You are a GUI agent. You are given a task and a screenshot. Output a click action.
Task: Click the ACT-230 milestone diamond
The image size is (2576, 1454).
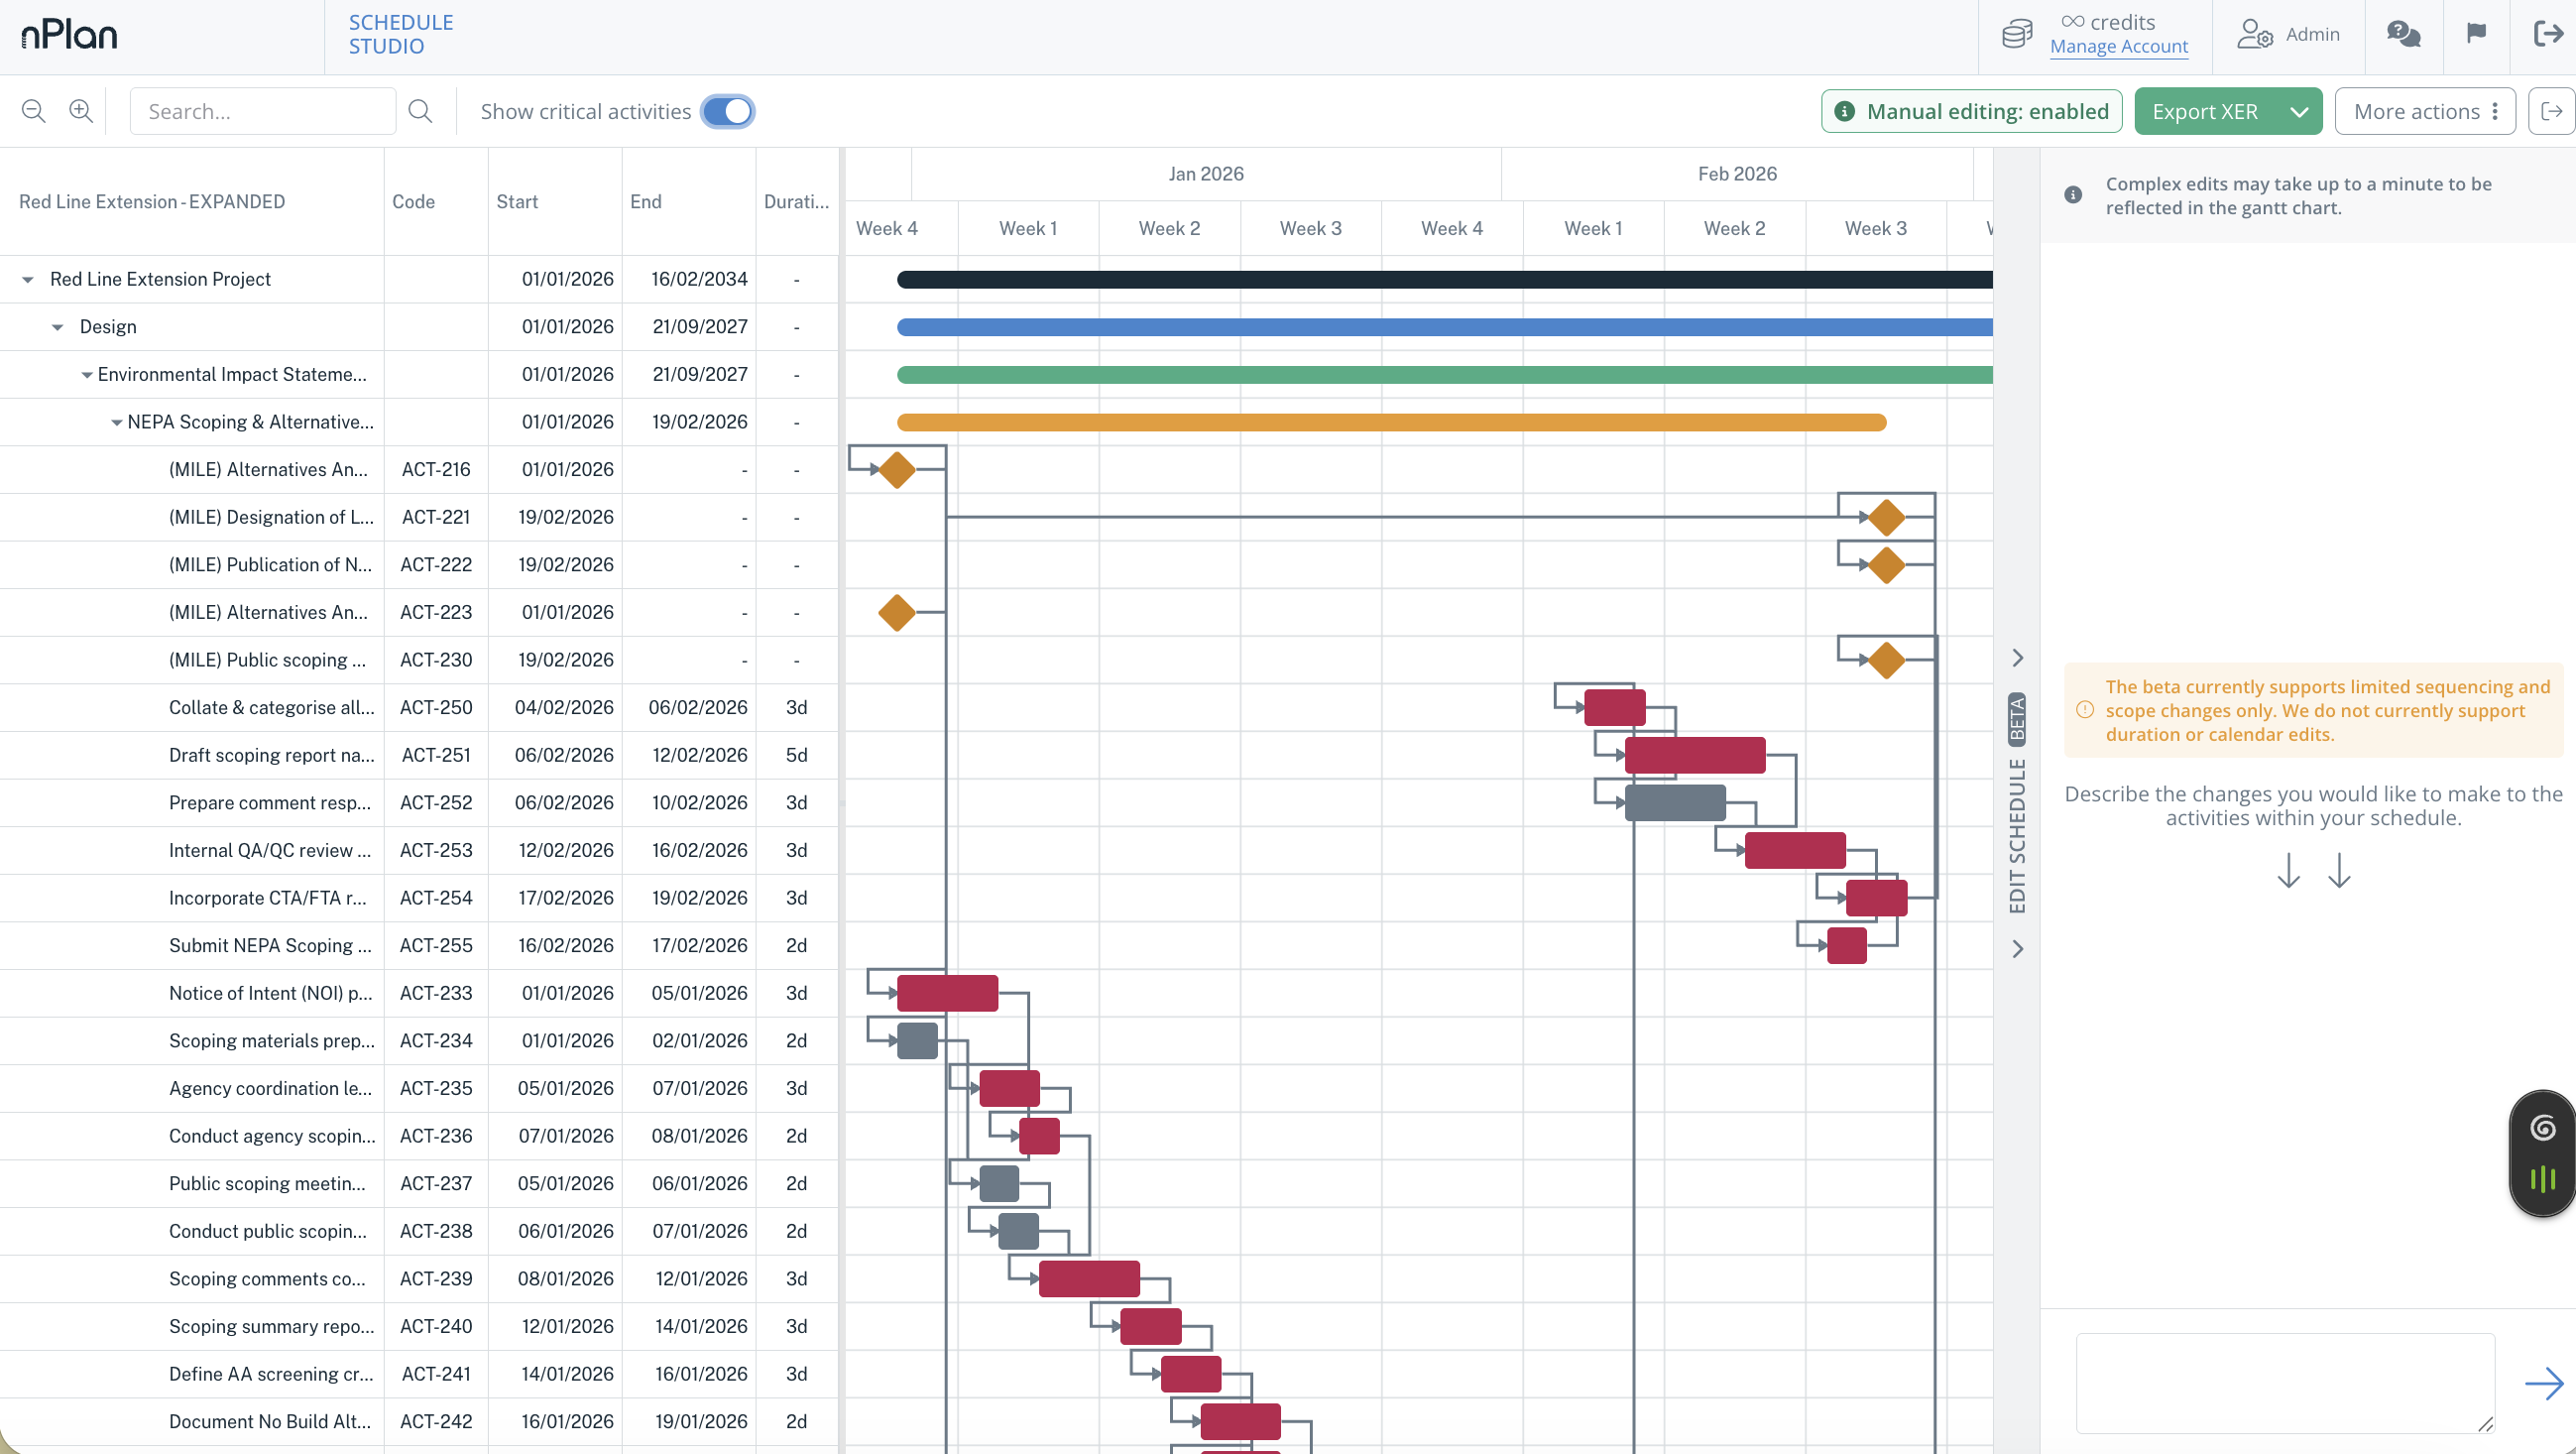tap(1887, 661)
